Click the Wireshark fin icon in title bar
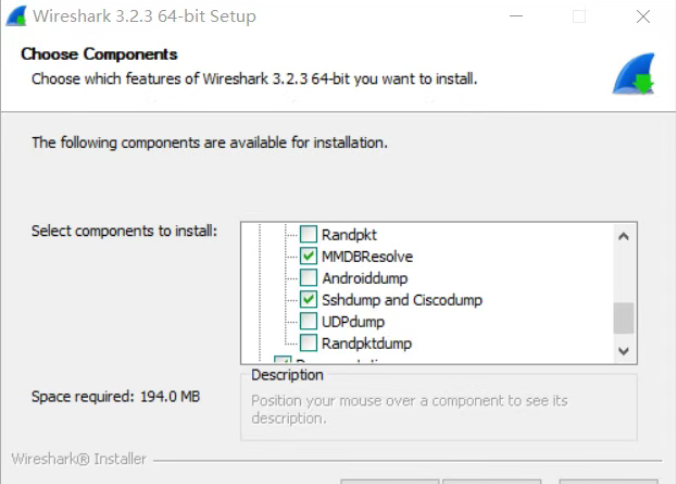Viewport: 676px width, 484px height. tap(16, 16)
